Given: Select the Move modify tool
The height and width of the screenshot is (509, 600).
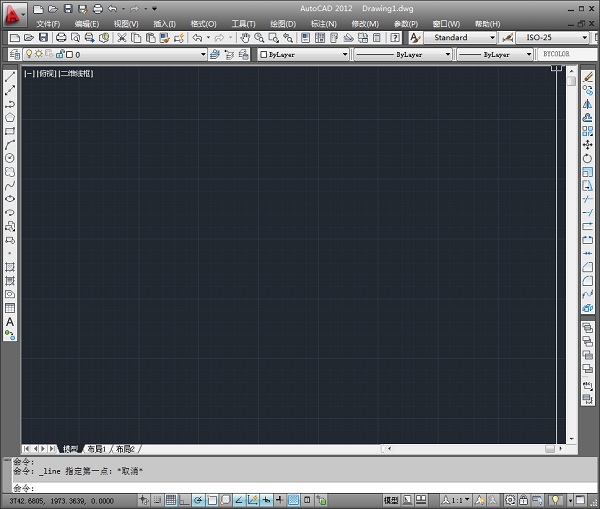Looking at the screenshot, I should tap(587, 145).
